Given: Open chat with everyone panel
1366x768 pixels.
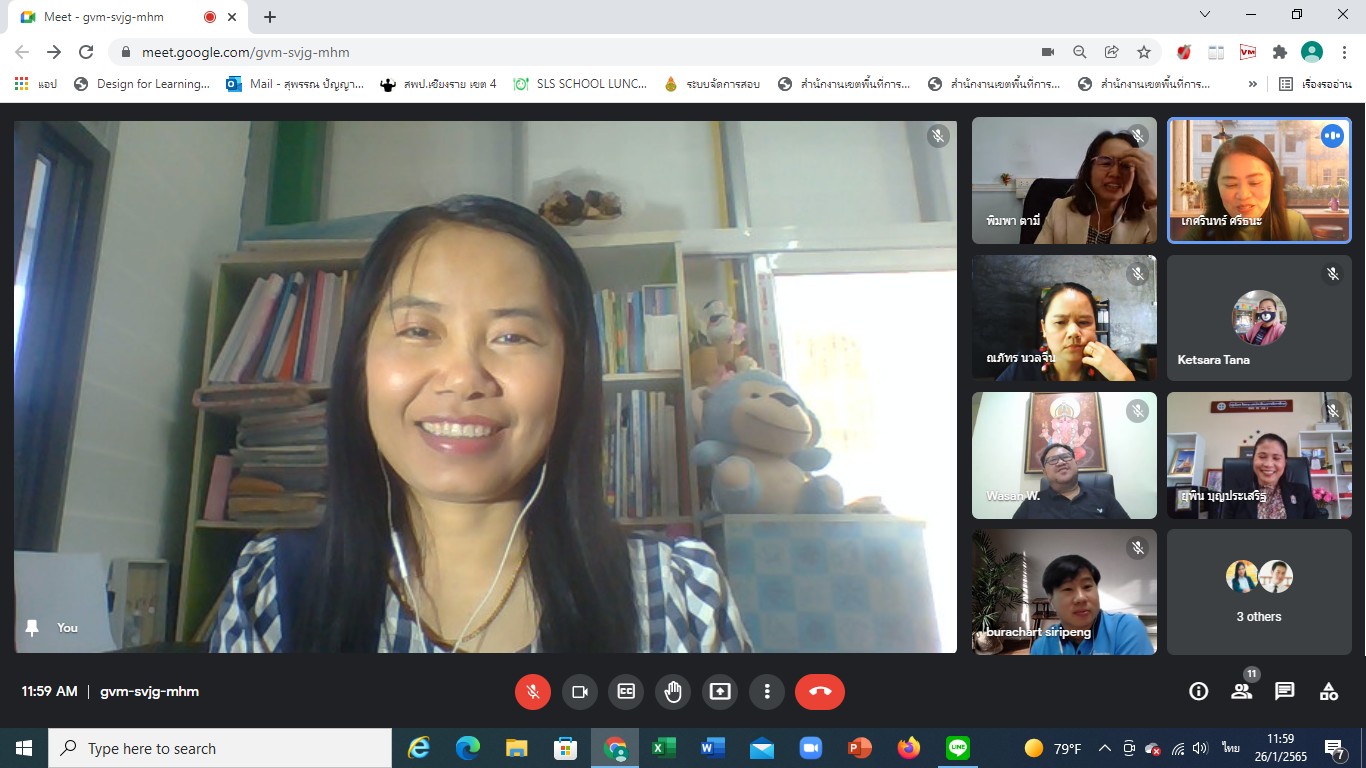Looking at the screenshot, I should 1285,691.
